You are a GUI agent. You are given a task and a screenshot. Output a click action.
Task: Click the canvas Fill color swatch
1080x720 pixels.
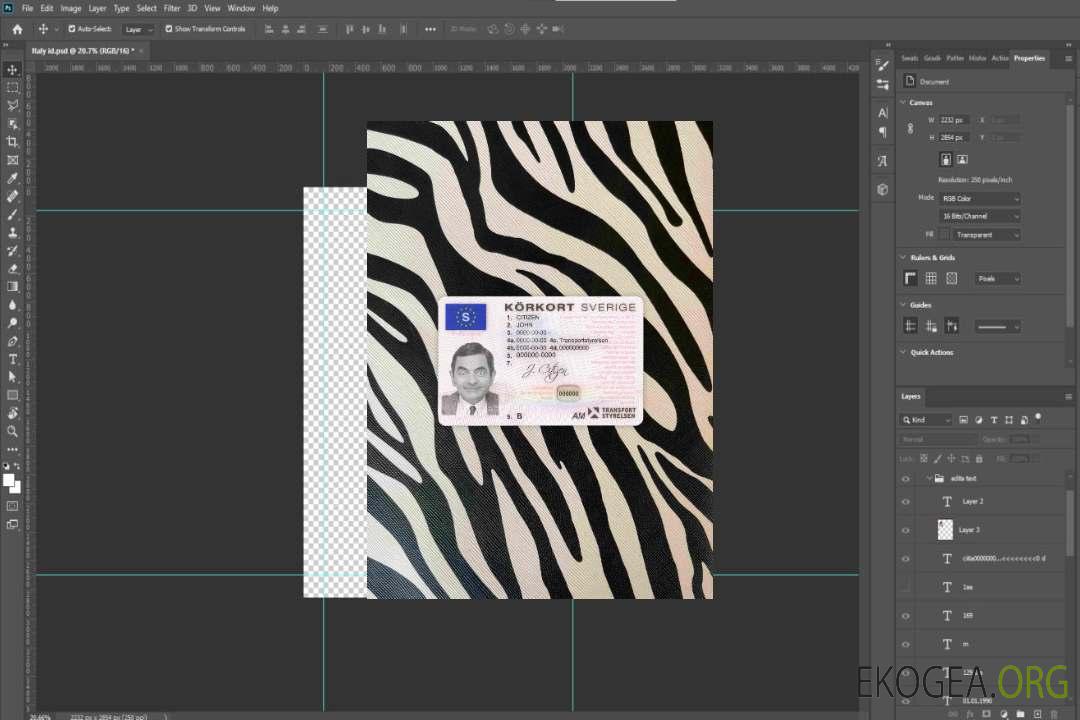click(x=944, y=235)
